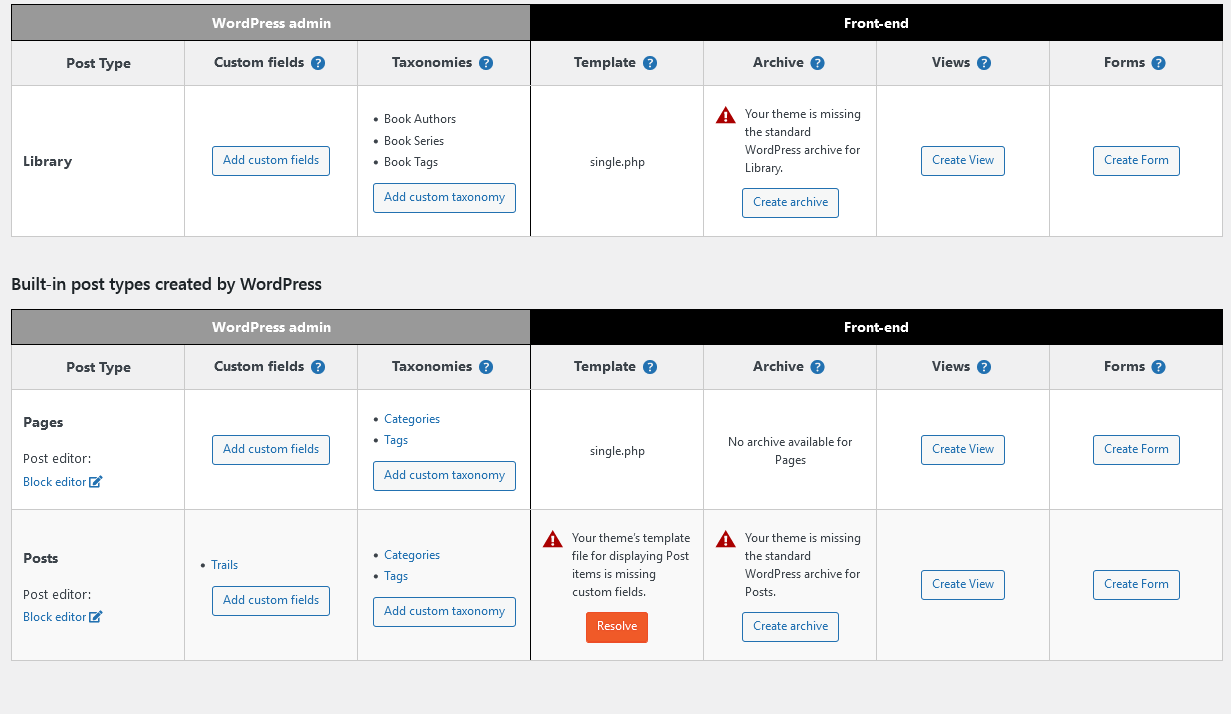This screenshot has width=1231, height=714.
Task: Click Resolve button for Posts template
Action: (x=617, y=627)
